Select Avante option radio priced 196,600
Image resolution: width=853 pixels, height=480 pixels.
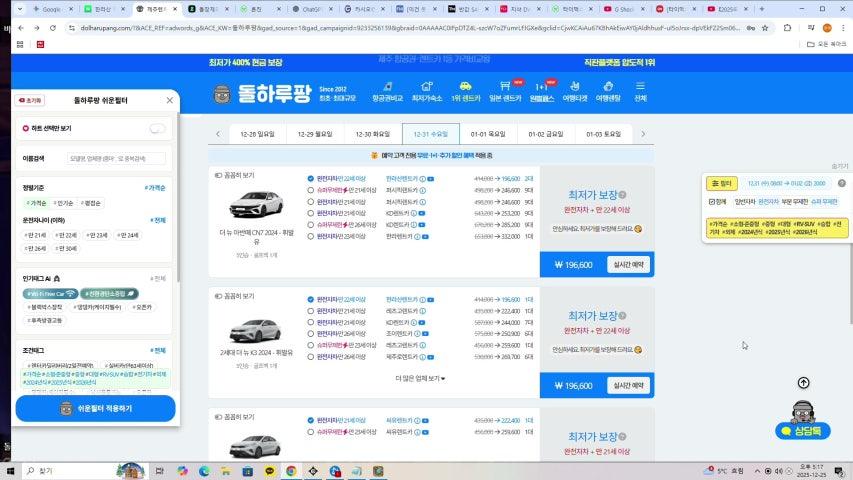point(311,179)
